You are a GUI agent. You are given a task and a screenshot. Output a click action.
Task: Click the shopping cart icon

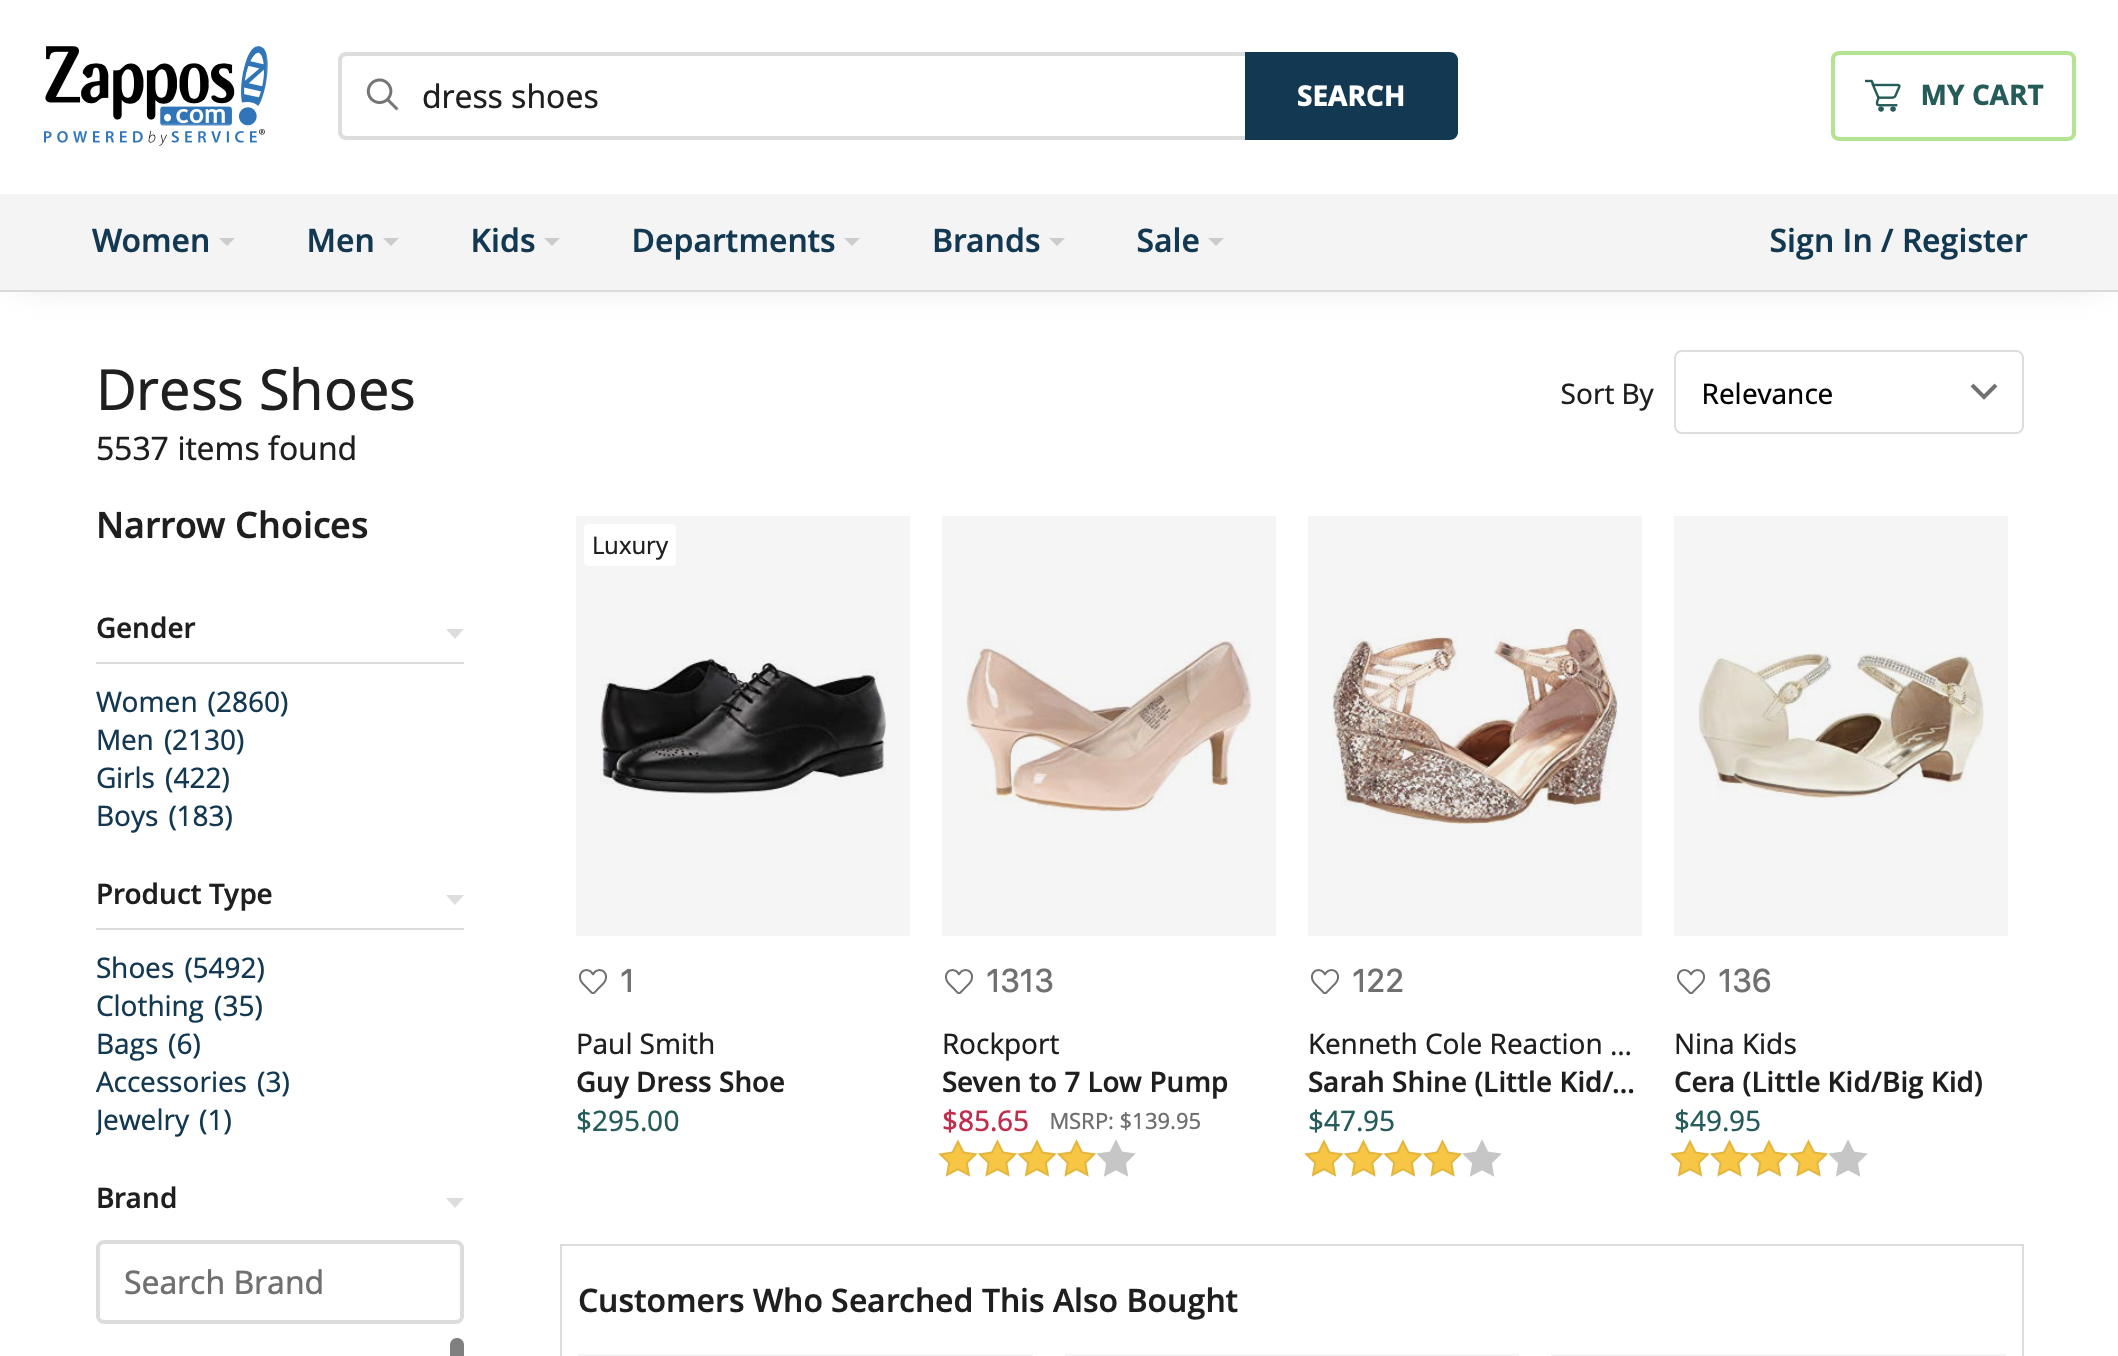[x=1883, y=96]
